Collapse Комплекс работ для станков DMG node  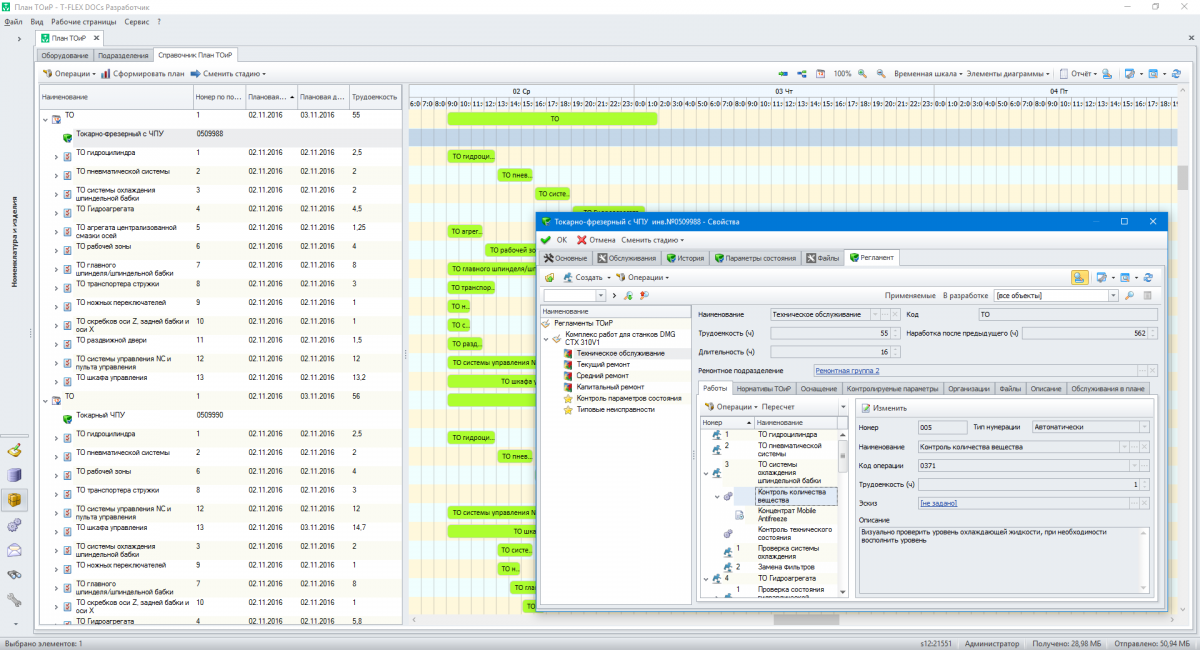pyautogui.click(x=546, y=338)
